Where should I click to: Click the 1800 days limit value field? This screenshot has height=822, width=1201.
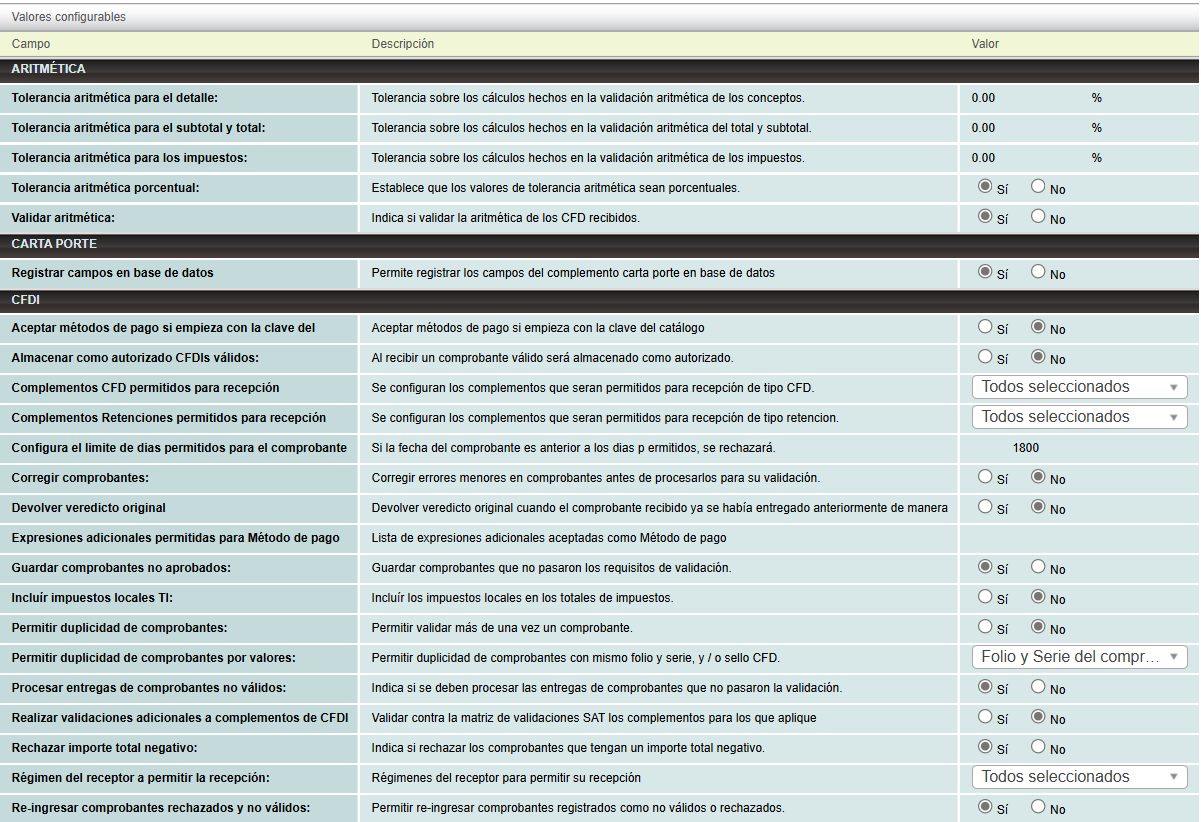click(x=1025, y=448)
